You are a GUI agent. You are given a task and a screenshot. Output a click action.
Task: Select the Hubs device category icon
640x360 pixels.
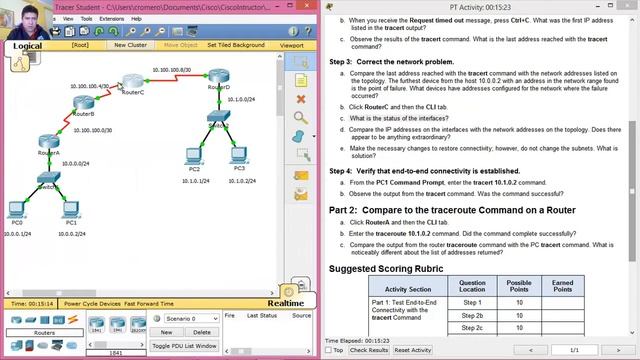[x=44, y=320]
